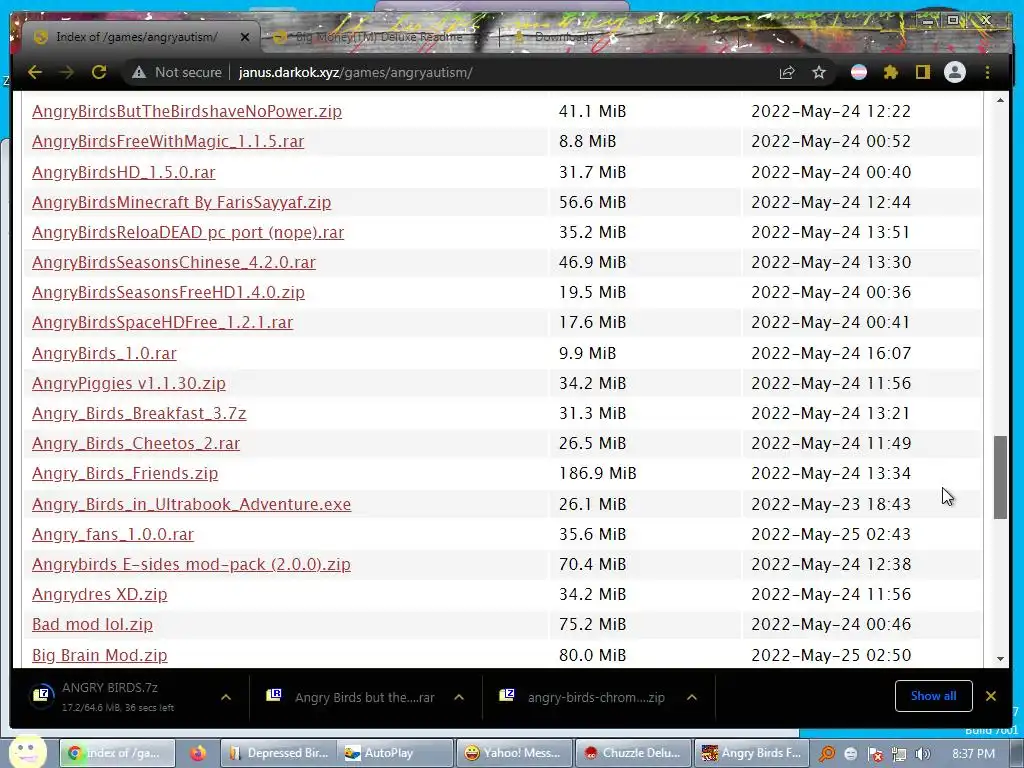Viewport: 1024px width, 768px height.
Task: Download Angry_Birds_Cheetos_2.rar
Action: click(x=136, y=443)
